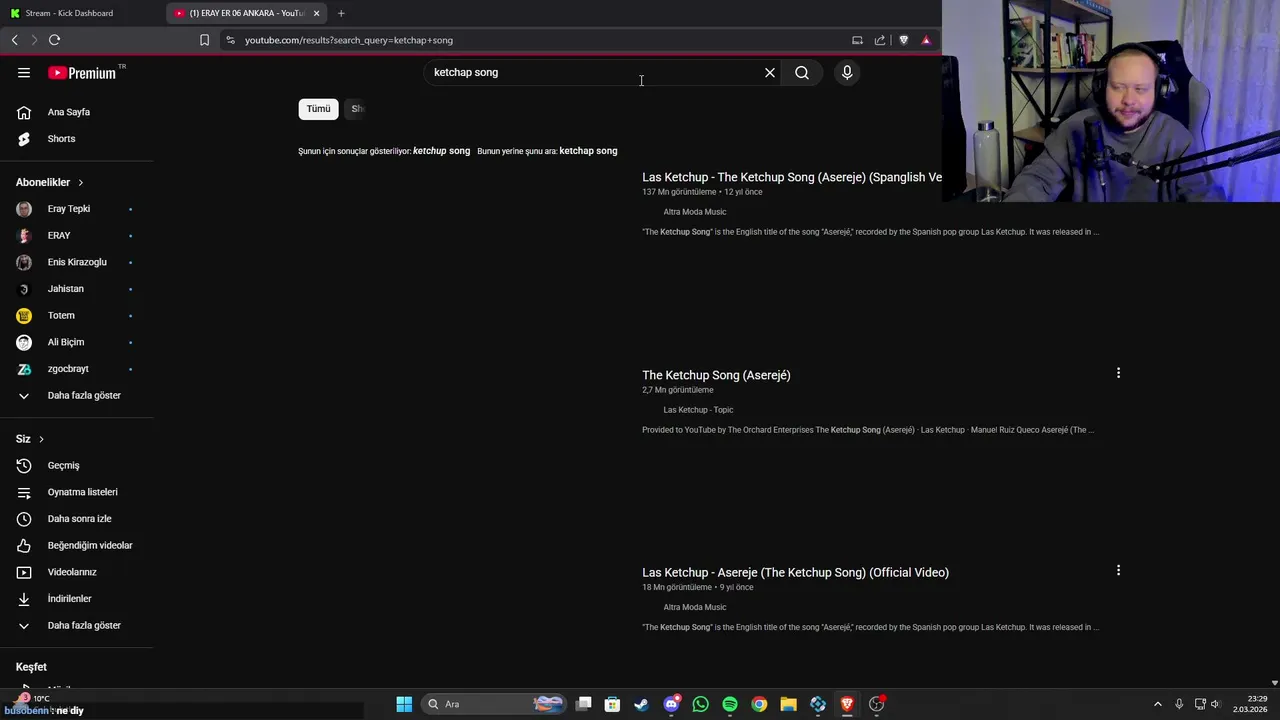Close the ERAY ER 06 ANKARA tab
This screenshot has height=720, width=1280.
316,13
